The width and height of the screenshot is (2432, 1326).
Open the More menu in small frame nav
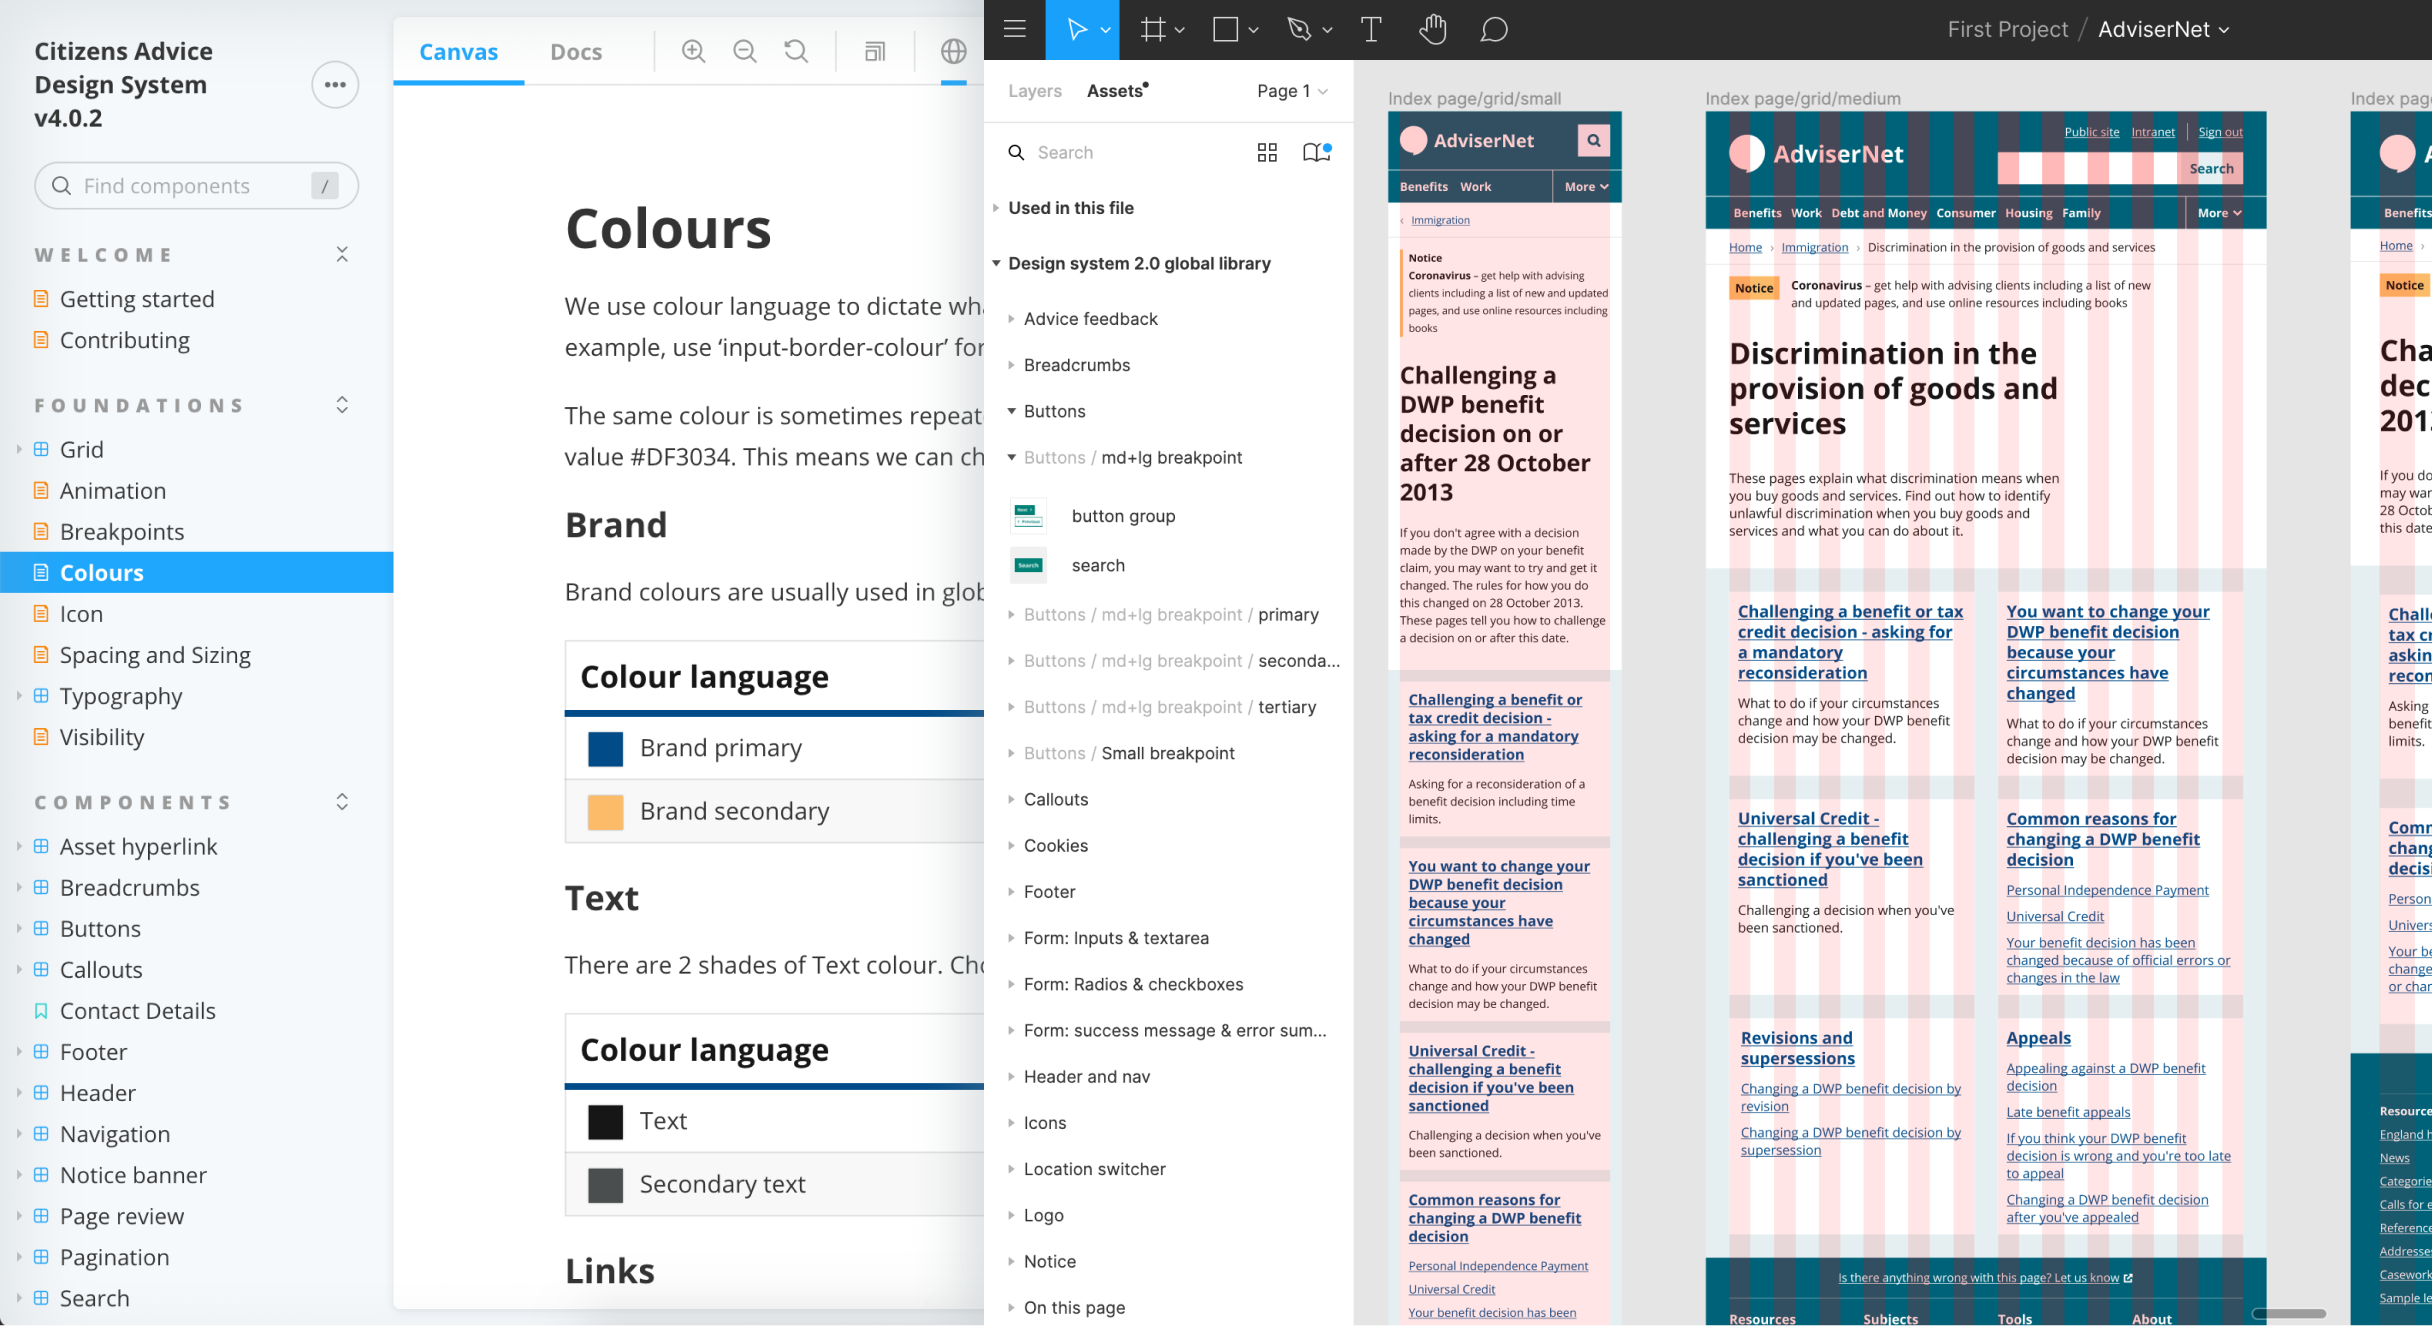1586,187
